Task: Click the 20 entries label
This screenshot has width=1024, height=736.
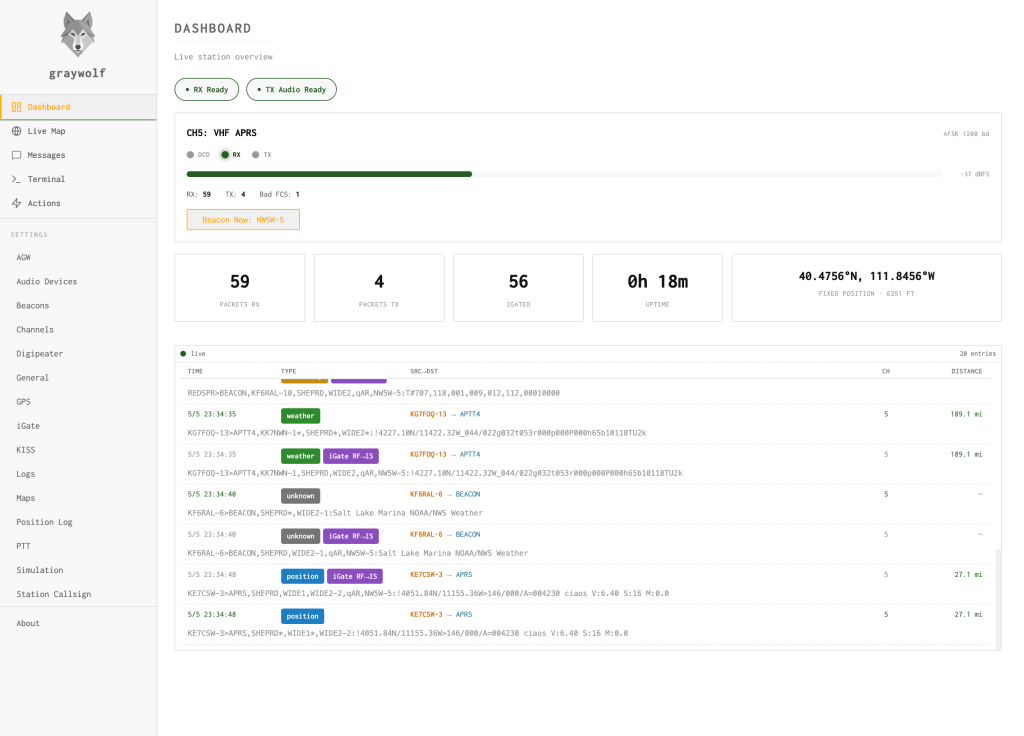Action: click(978, 353)
